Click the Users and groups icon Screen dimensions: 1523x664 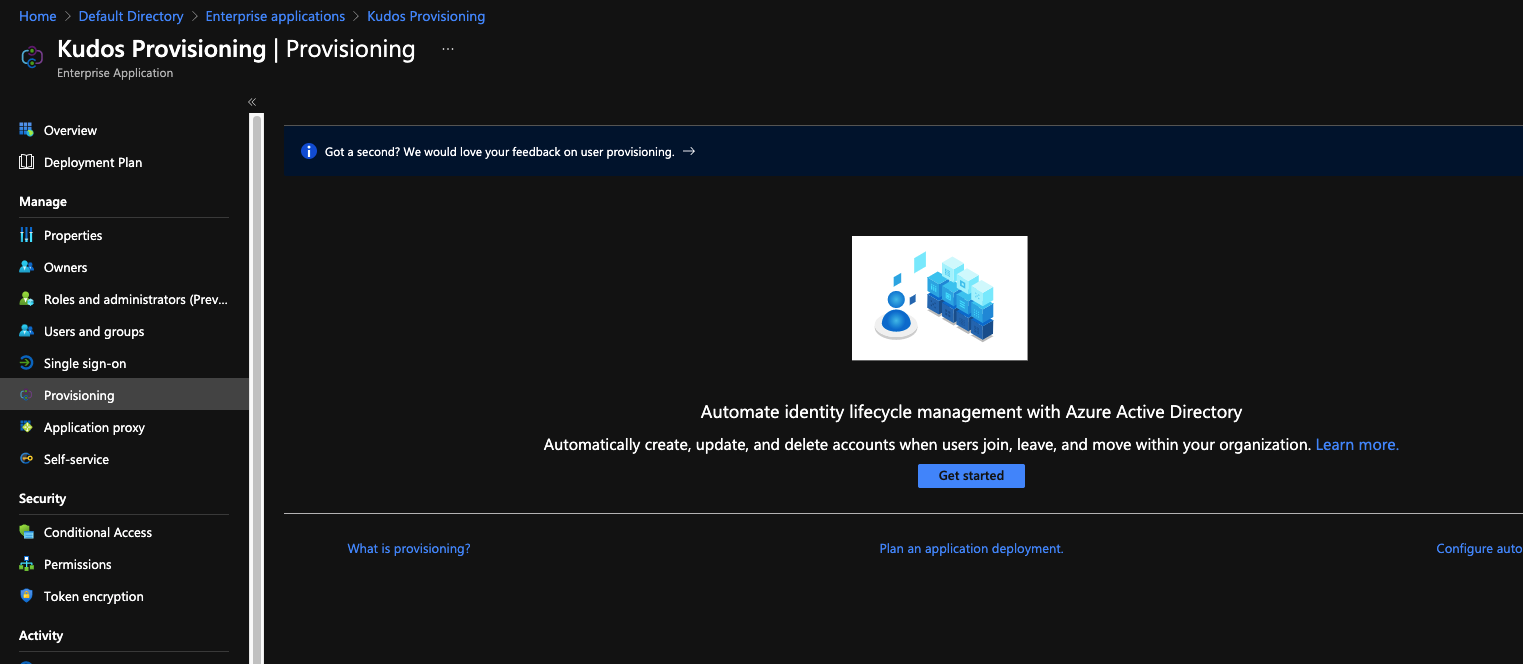[x=26, y=331]
